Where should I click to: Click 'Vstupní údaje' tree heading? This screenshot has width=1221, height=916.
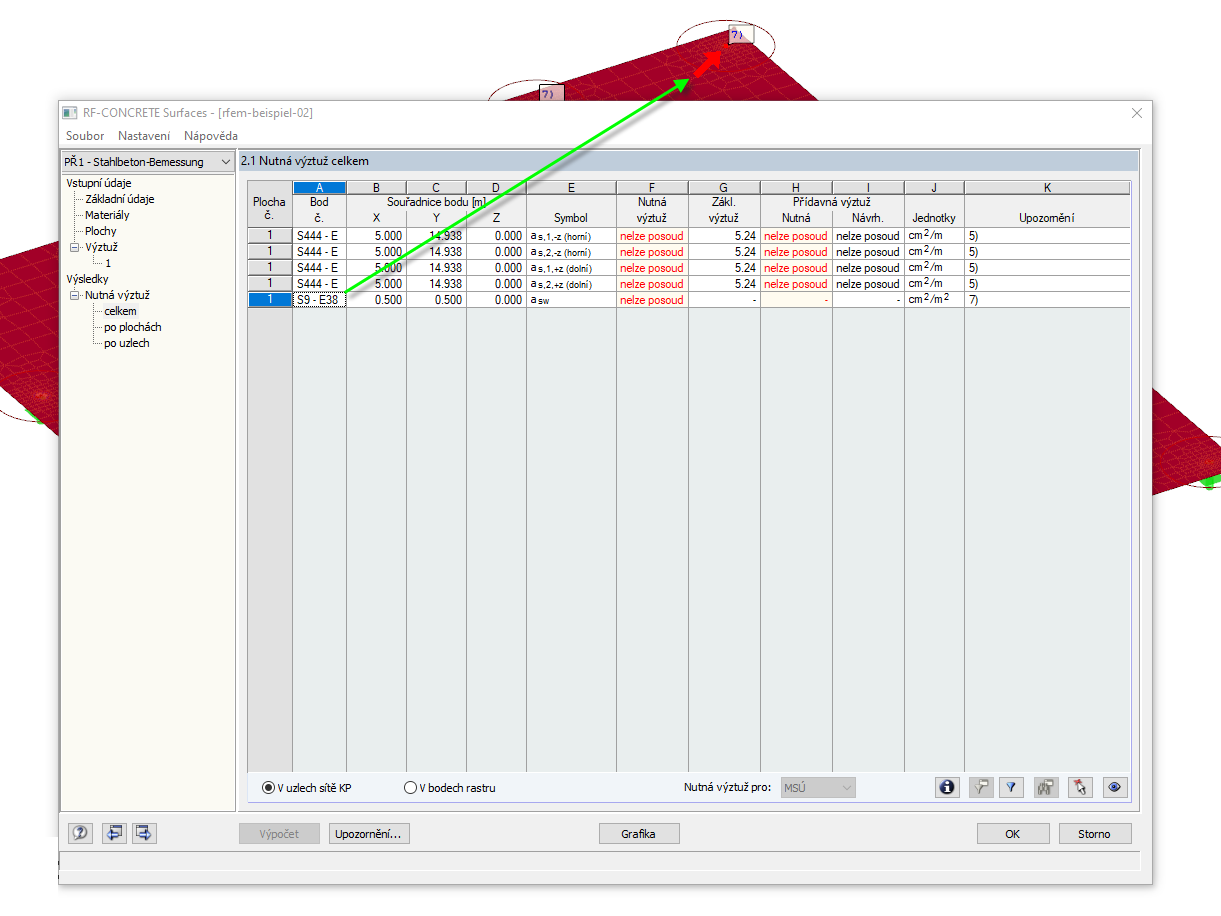(99, 183)
